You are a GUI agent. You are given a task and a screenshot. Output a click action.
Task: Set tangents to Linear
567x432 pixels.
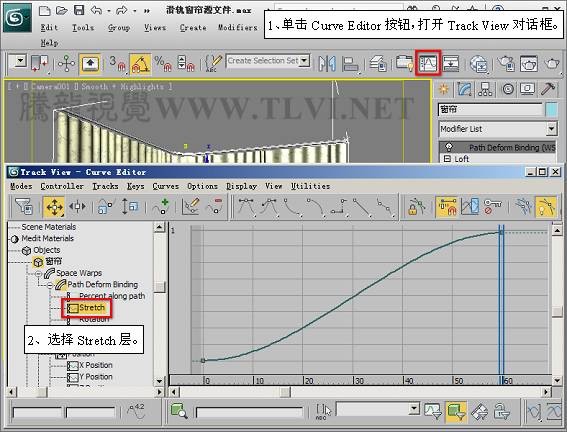pyautogui.click(x=362, y=207)
